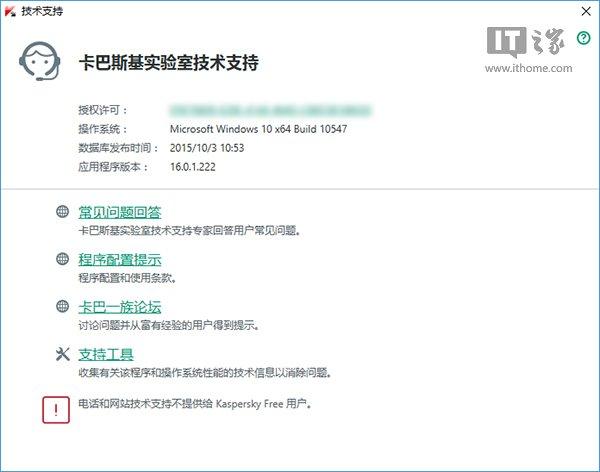Click the red exclamation warning icon

click(56, 410)
